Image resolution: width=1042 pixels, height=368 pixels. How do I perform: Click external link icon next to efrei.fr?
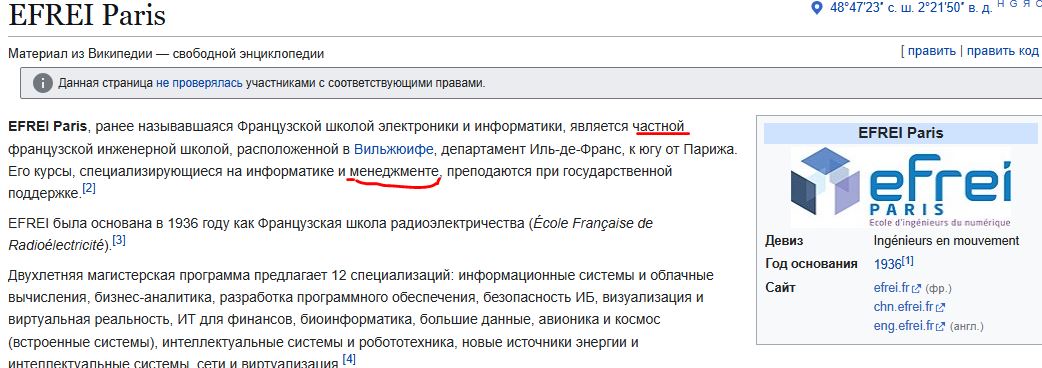click(x=916, y=289)
